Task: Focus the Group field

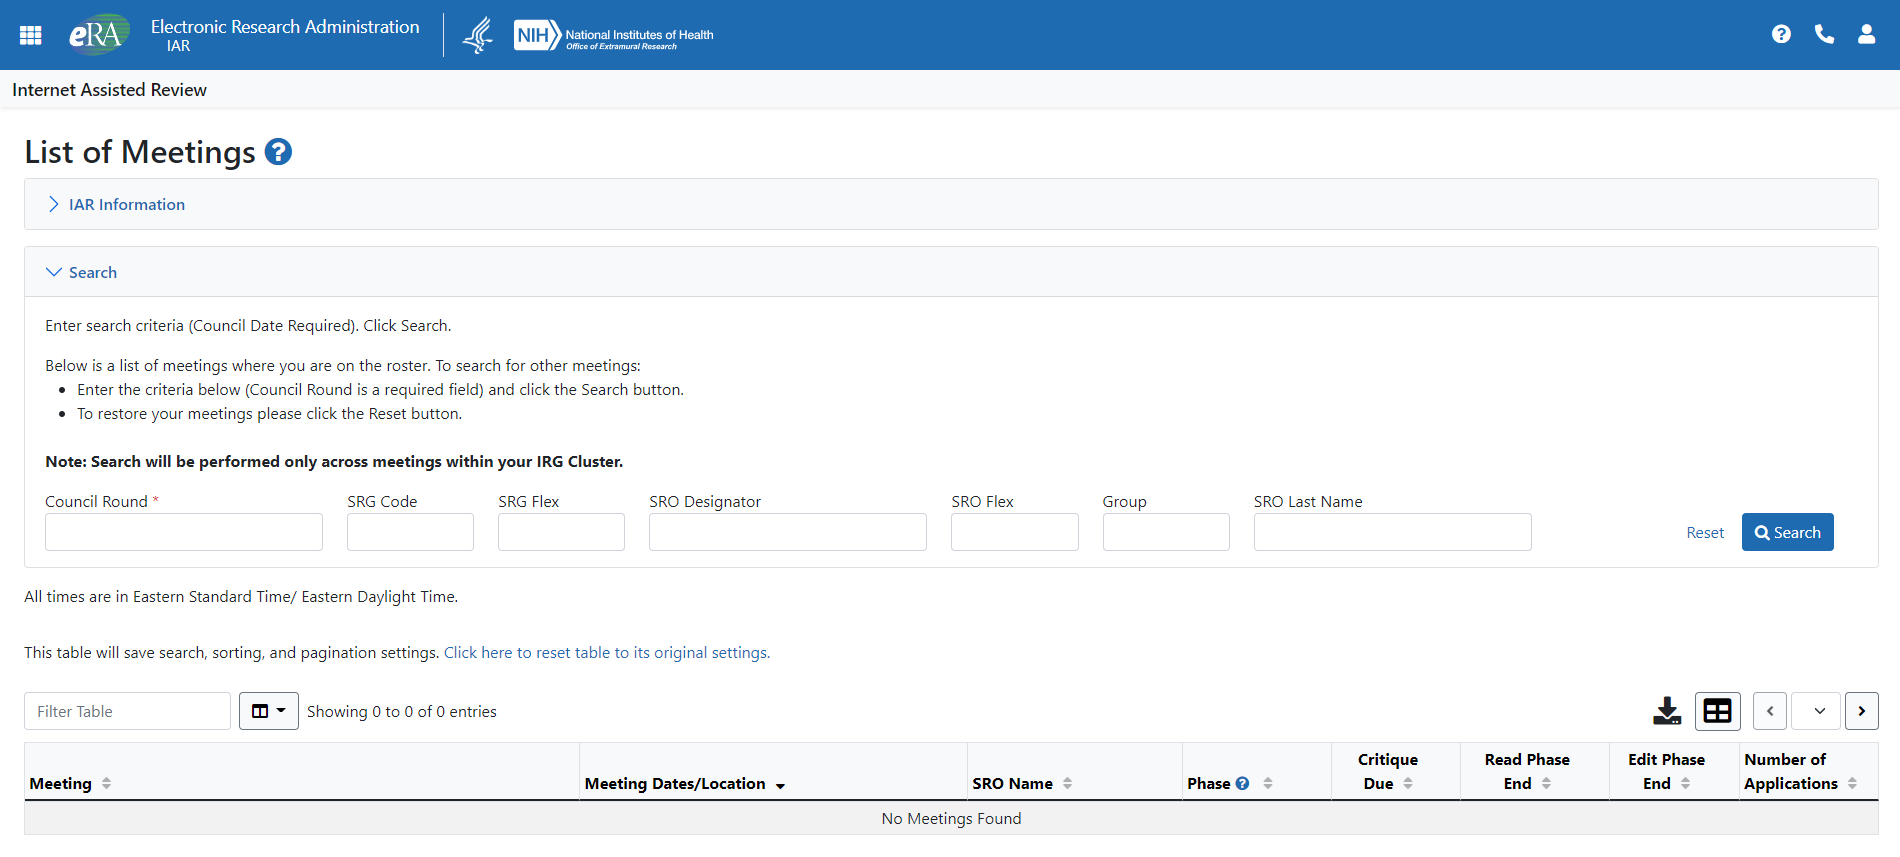Action: 1166,532
